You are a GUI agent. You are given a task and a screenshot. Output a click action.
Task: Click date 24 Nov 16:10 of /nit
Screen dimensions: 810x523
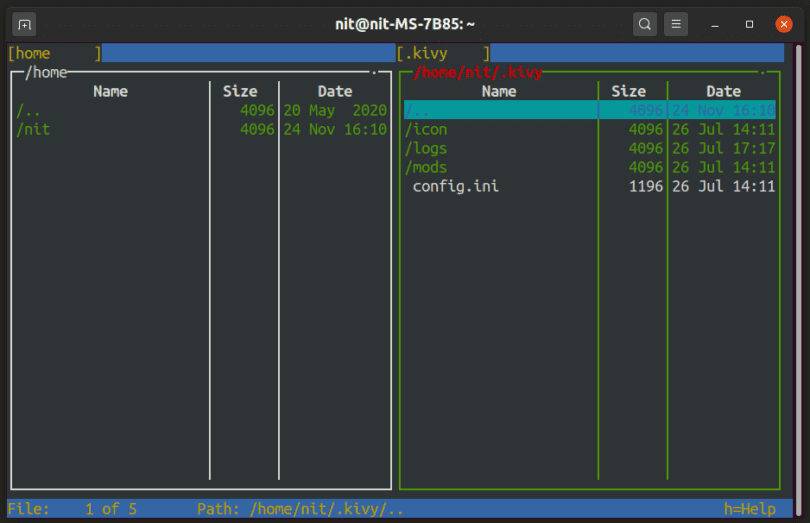coord(335,129)
